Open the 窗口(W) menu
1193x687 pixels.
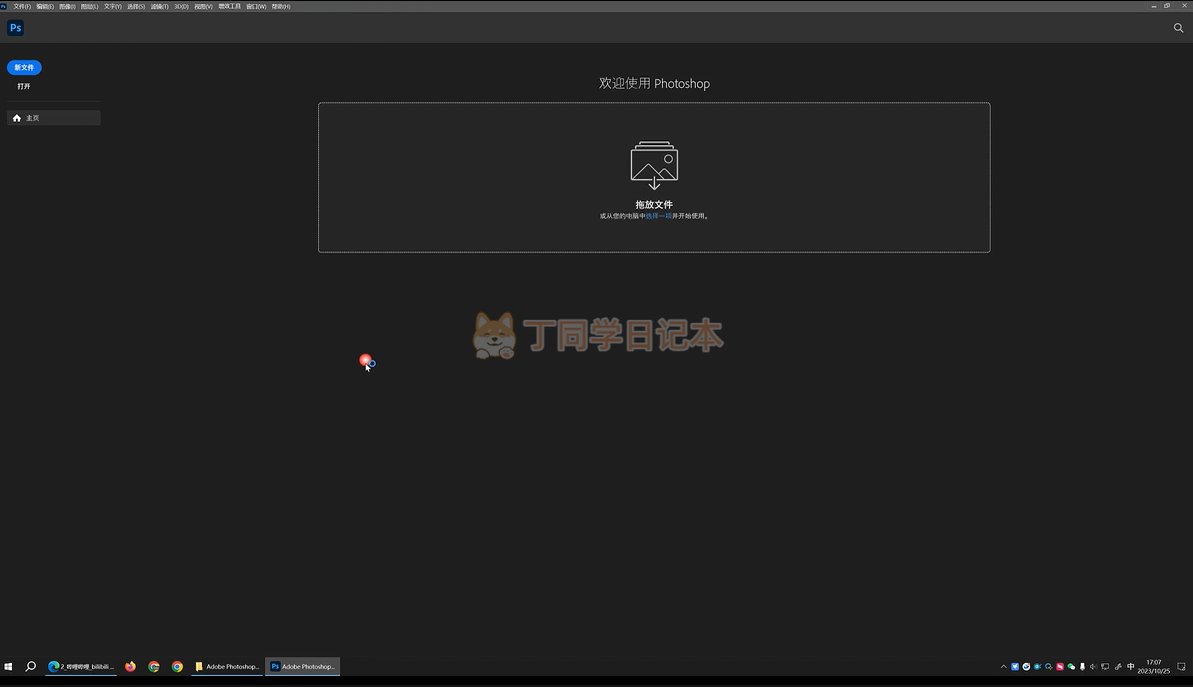pos(256,6)
